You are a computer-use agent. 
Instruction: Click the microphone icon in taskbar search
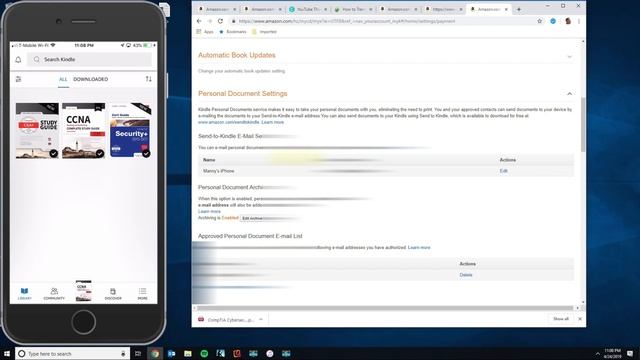tap(123, 353)
